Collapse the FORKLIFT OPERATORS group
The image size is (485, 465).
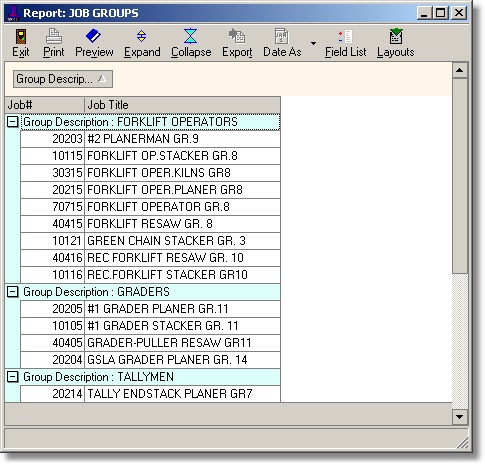13,122
